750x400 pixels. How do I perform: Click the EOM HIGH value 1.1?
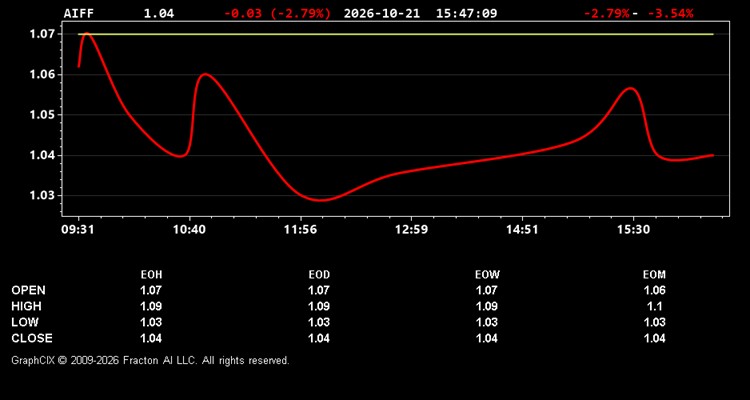pos(654,306)
